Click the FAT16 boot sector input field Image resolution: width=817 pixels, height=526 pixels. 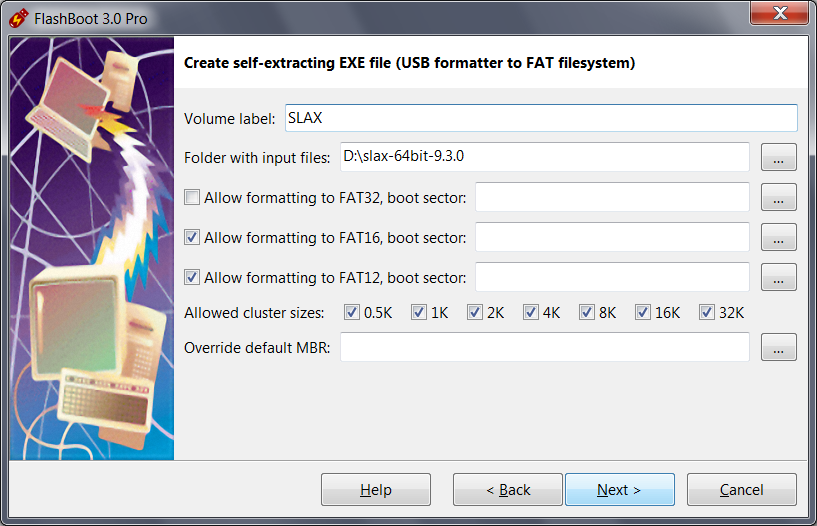[x=612, y=237]
